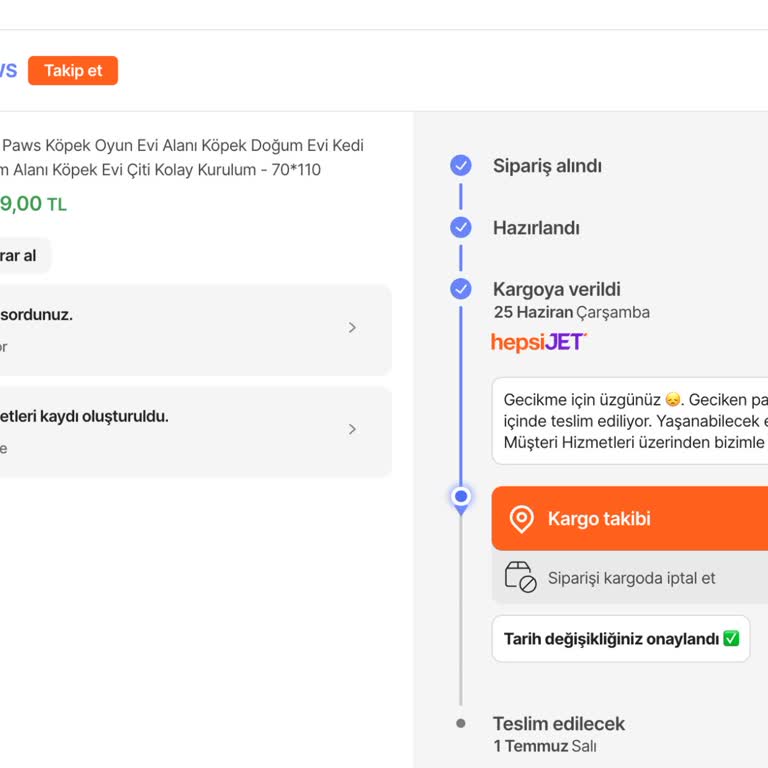Click the Kargoya verildi checkmark icon
The image size is (768, 768).
click(x=461, y=289)
